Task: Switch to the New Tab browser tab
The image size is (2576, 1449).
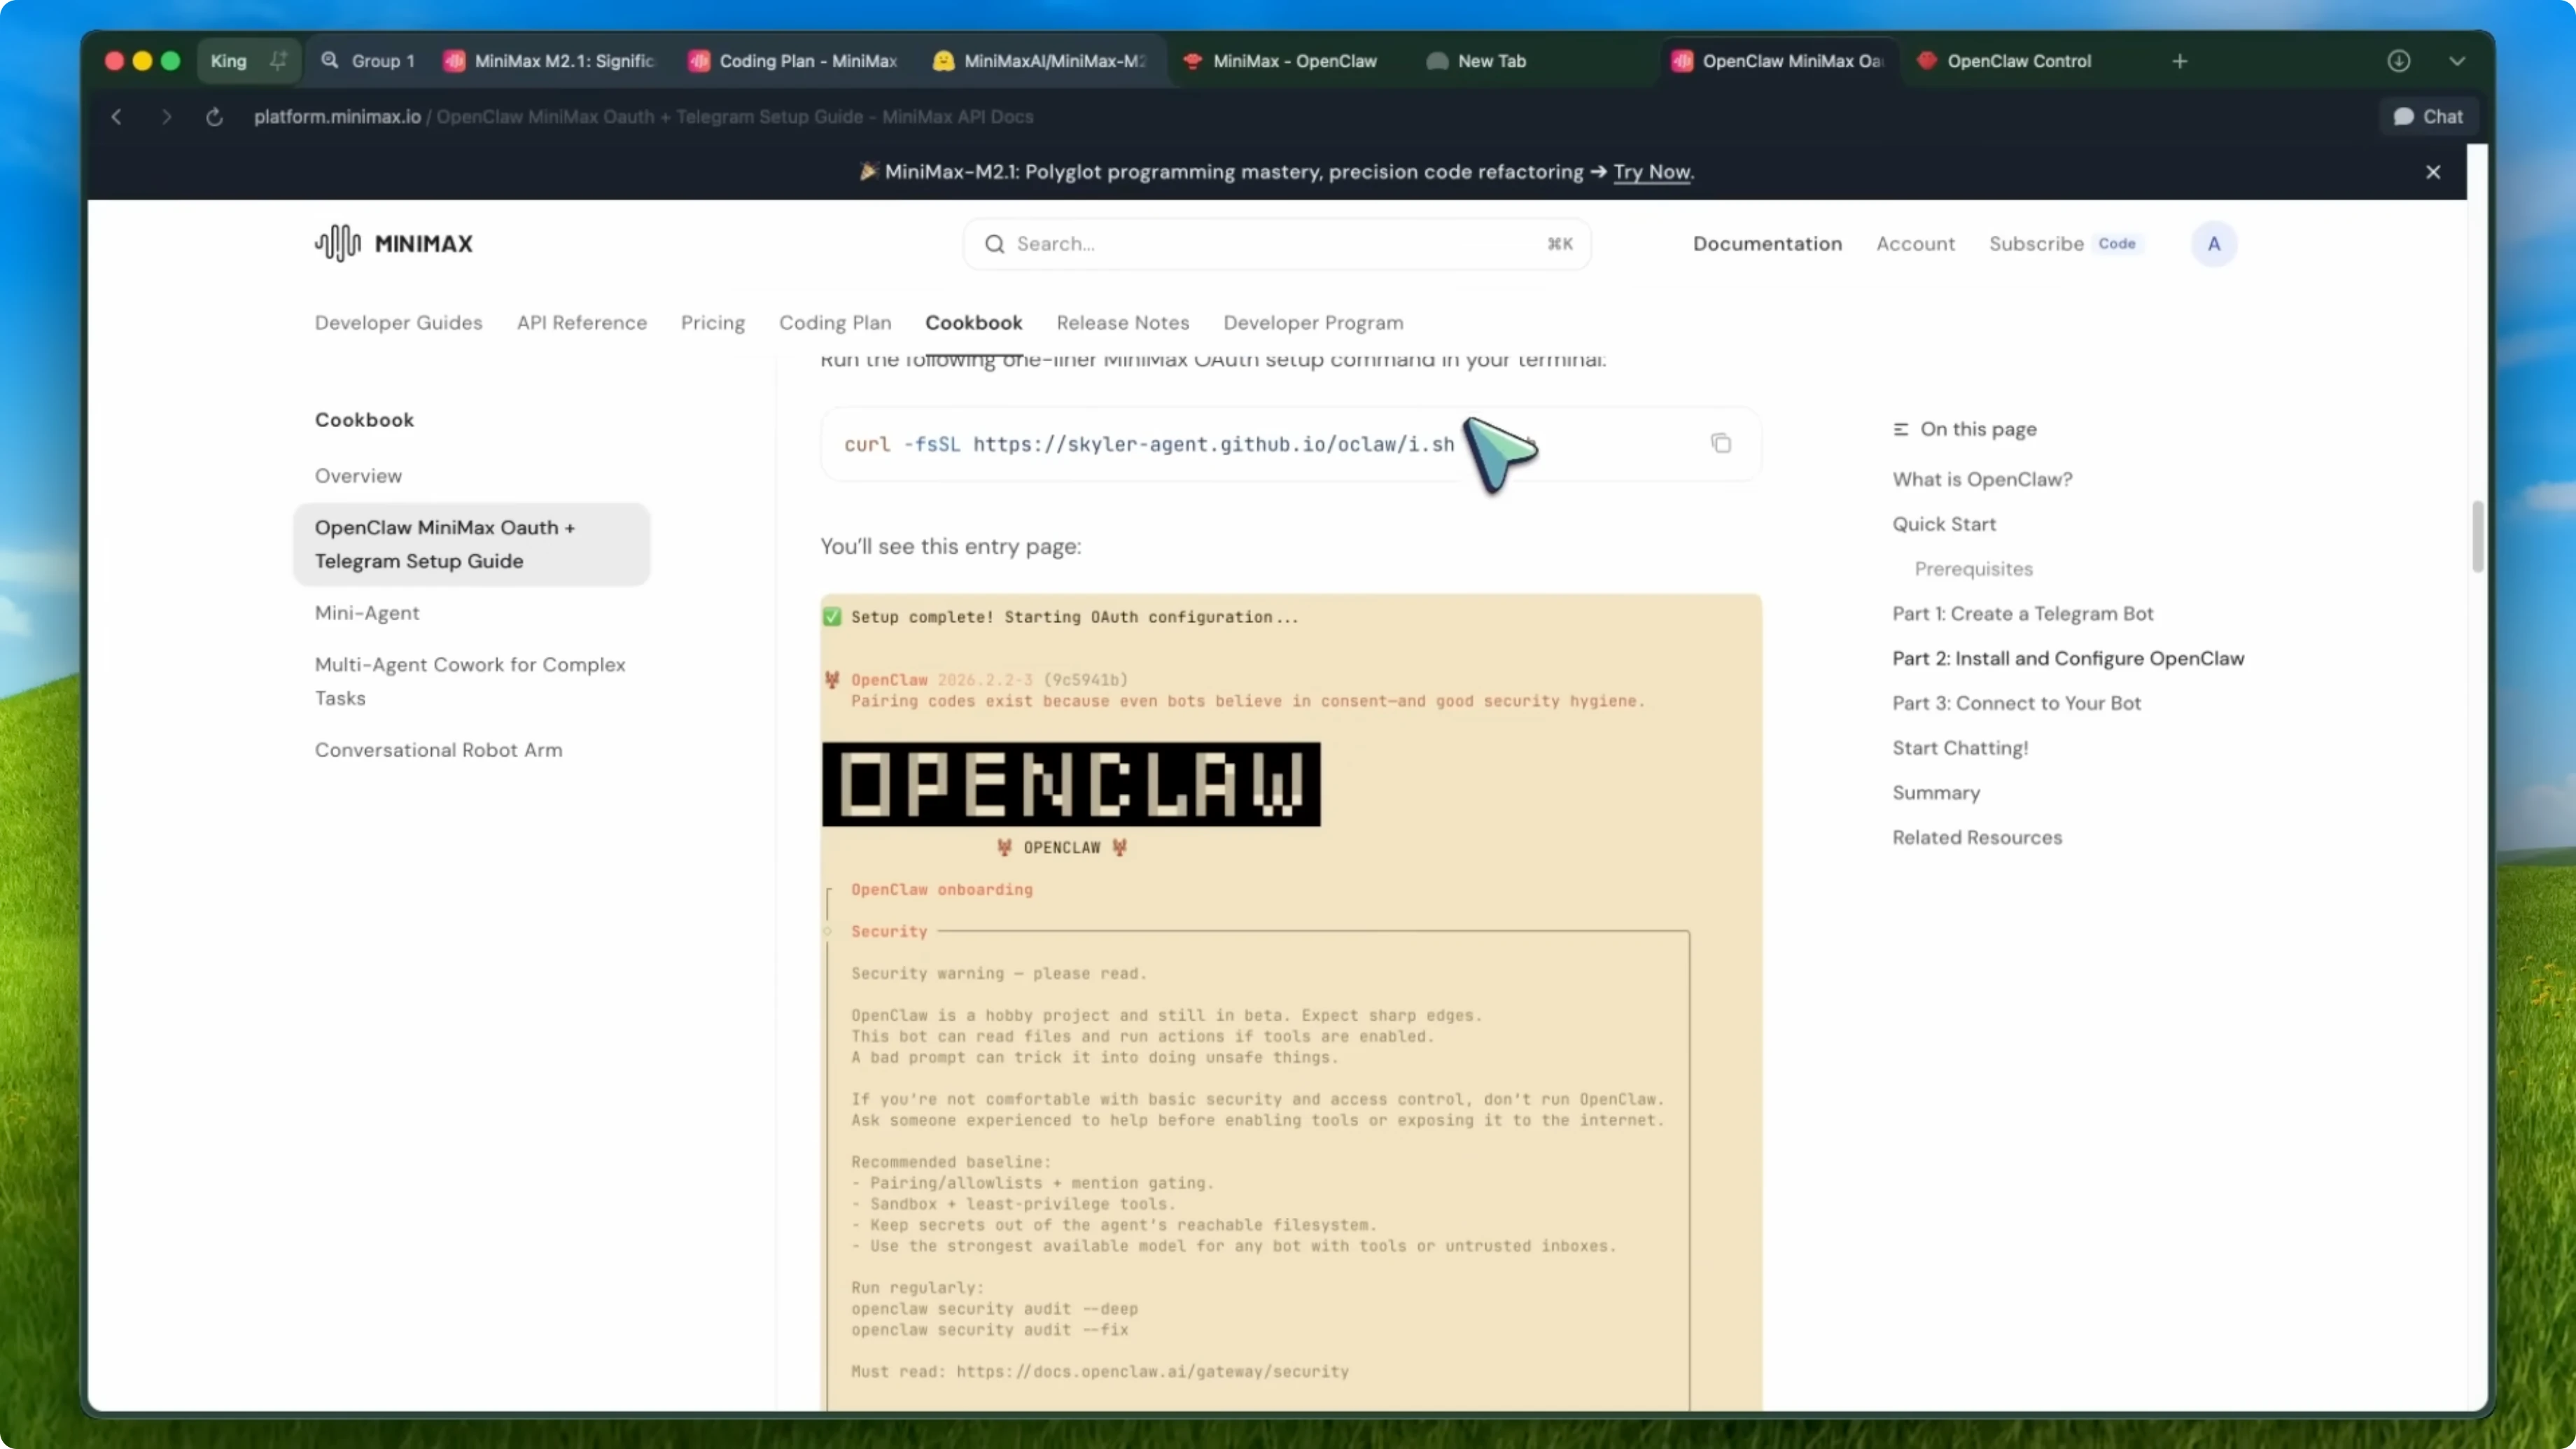Action: pyautogui.click(x=1491, y=61)
